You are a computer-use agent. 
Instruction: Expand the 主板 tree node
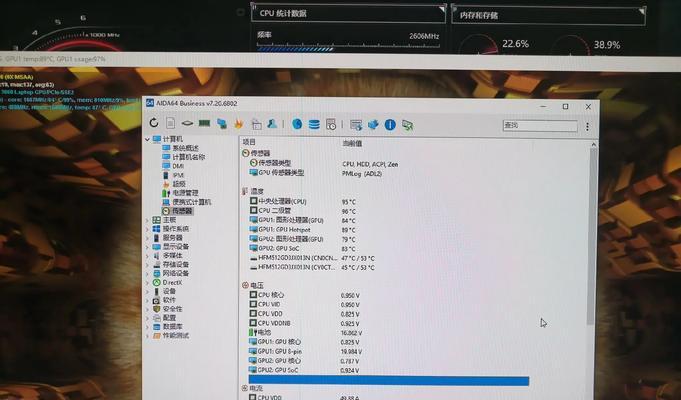coord(147,220)
